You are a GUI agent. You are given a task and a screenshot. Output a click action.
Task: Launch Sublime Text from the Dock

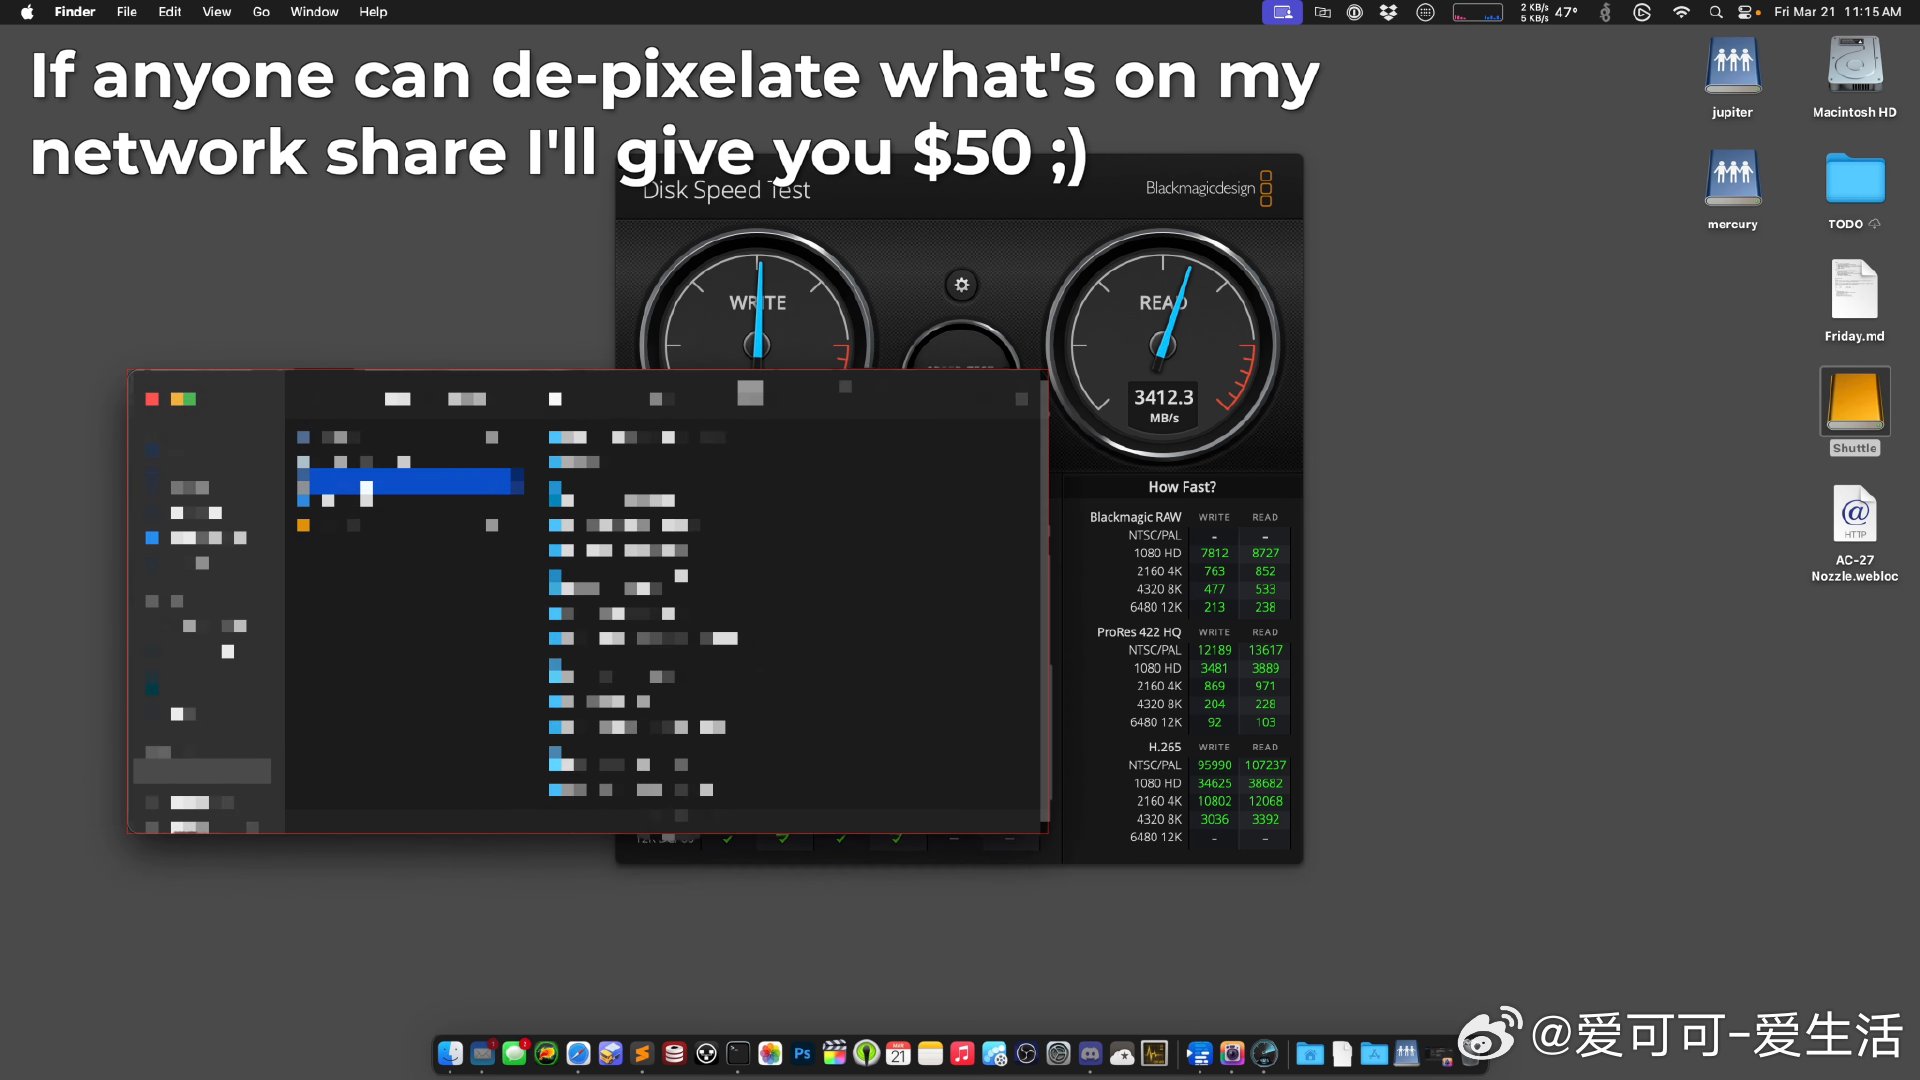pos(642,1053)
